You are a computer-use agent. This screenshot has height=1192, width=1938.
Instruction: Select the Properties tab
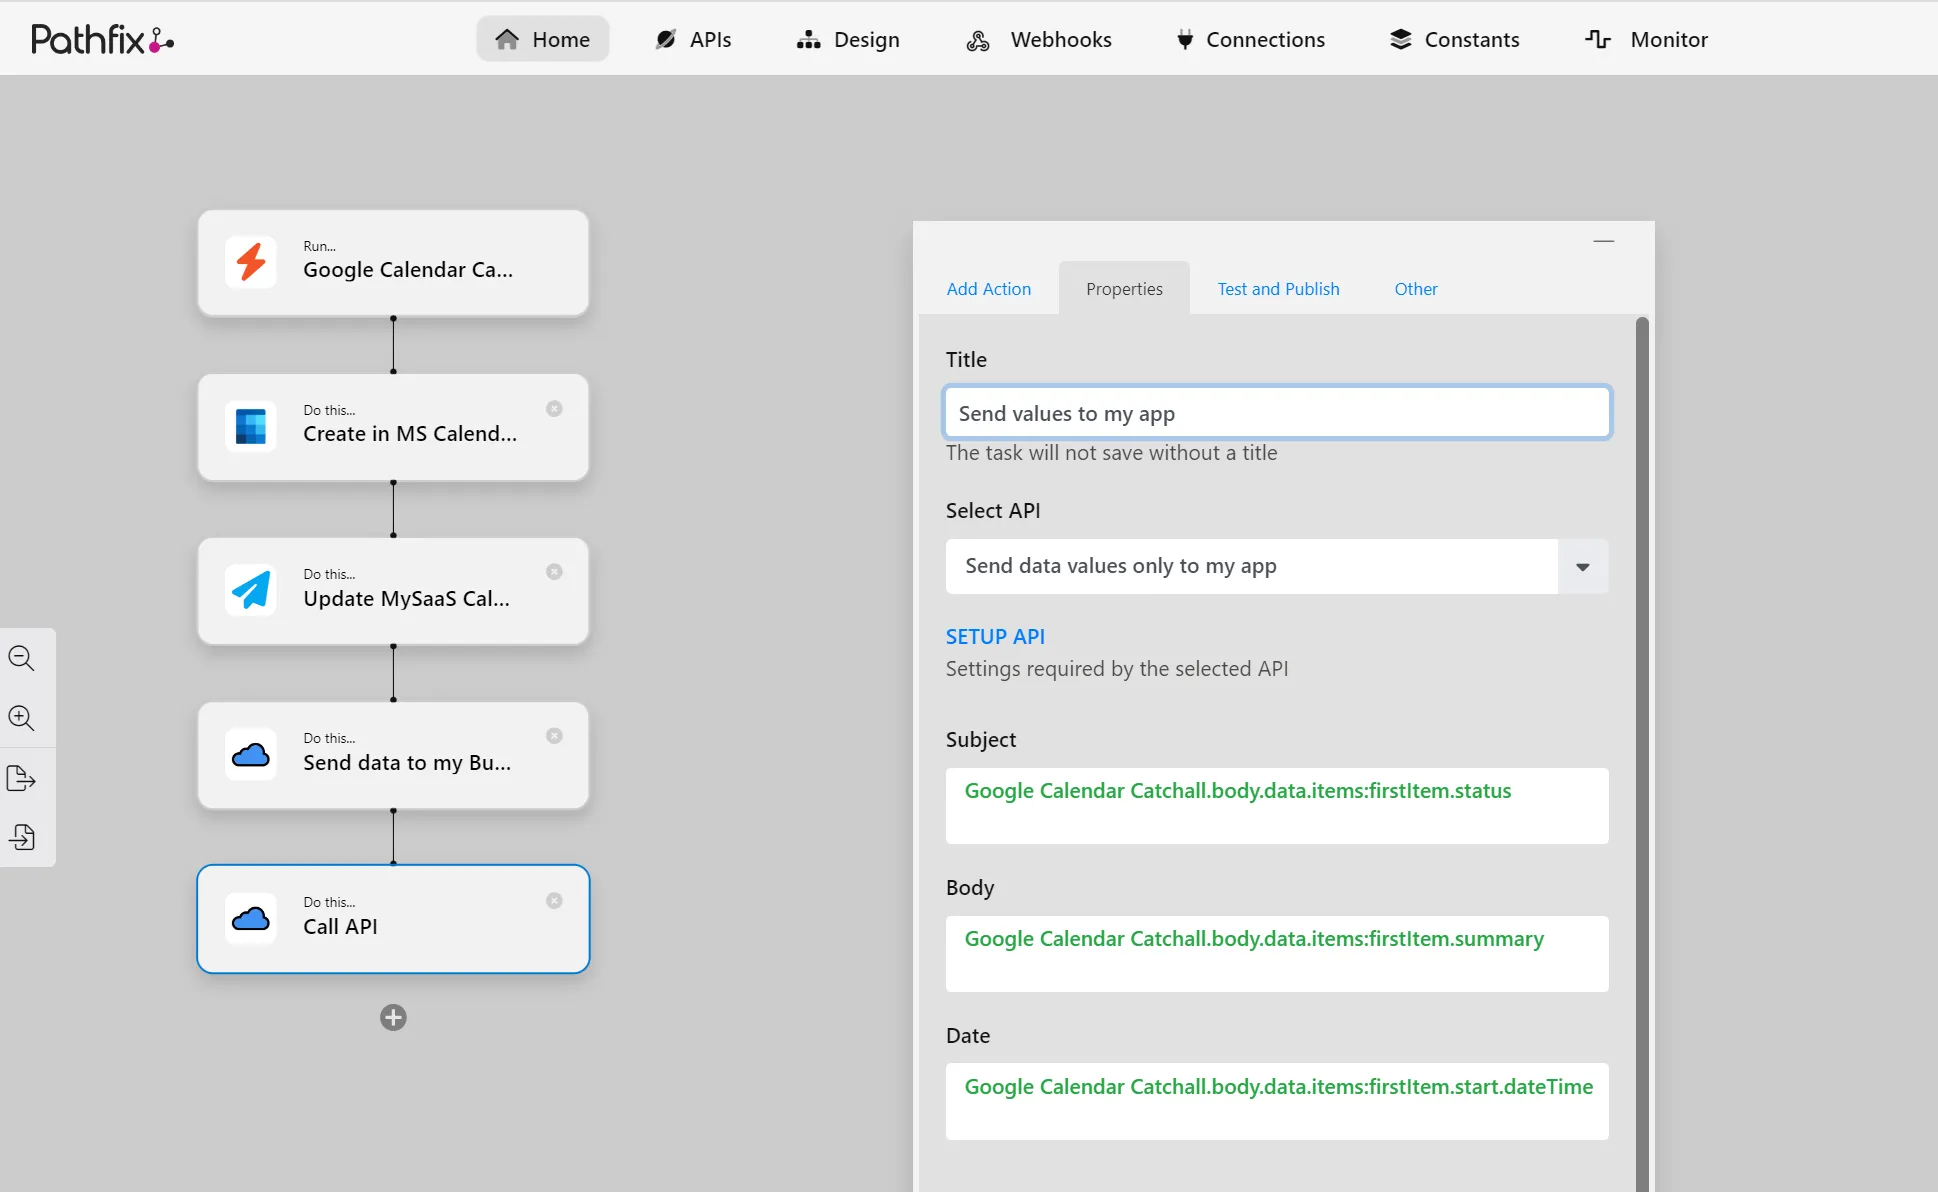point(1124,289)
